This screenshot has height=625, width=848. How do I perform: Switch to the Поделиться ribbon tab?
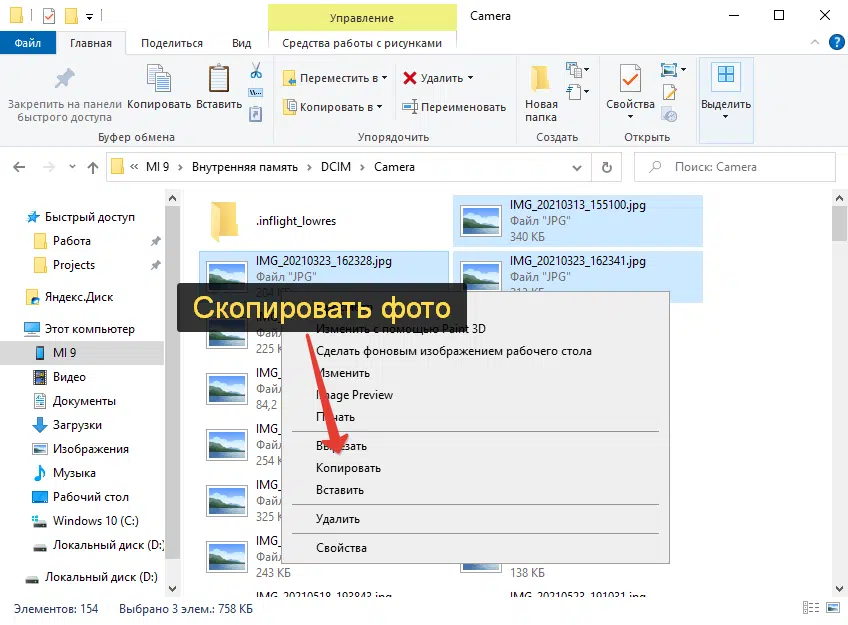pyautogui.click(x=172, y=43)
